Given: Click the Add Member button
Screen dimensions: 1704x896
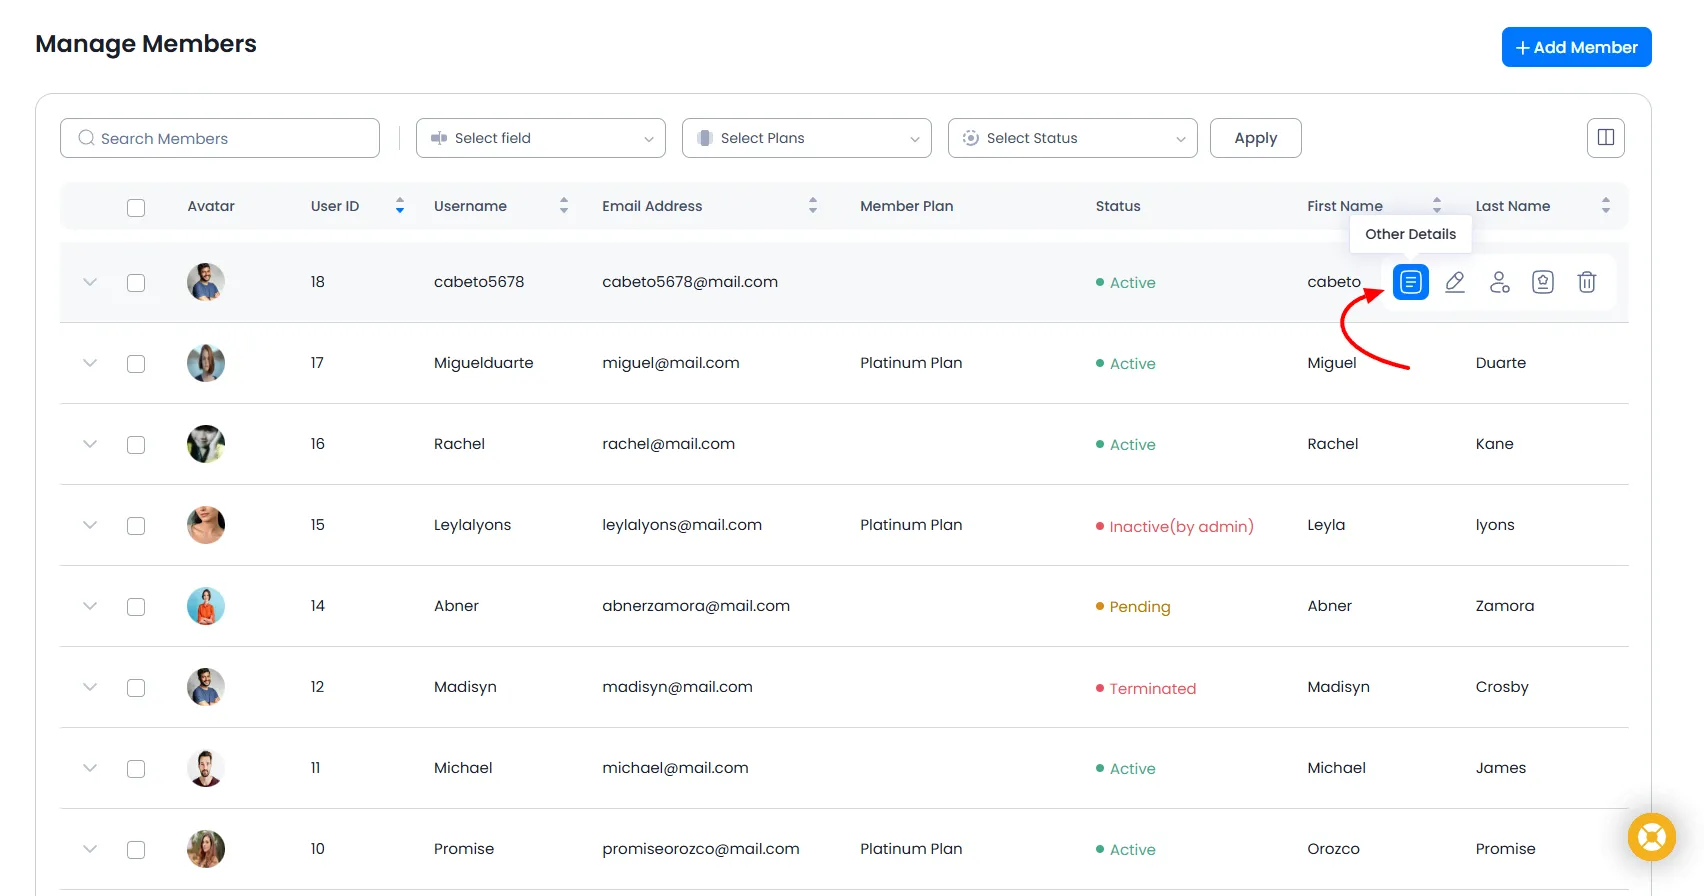Looking at the screenshot, I should (x=1576, y=47).
